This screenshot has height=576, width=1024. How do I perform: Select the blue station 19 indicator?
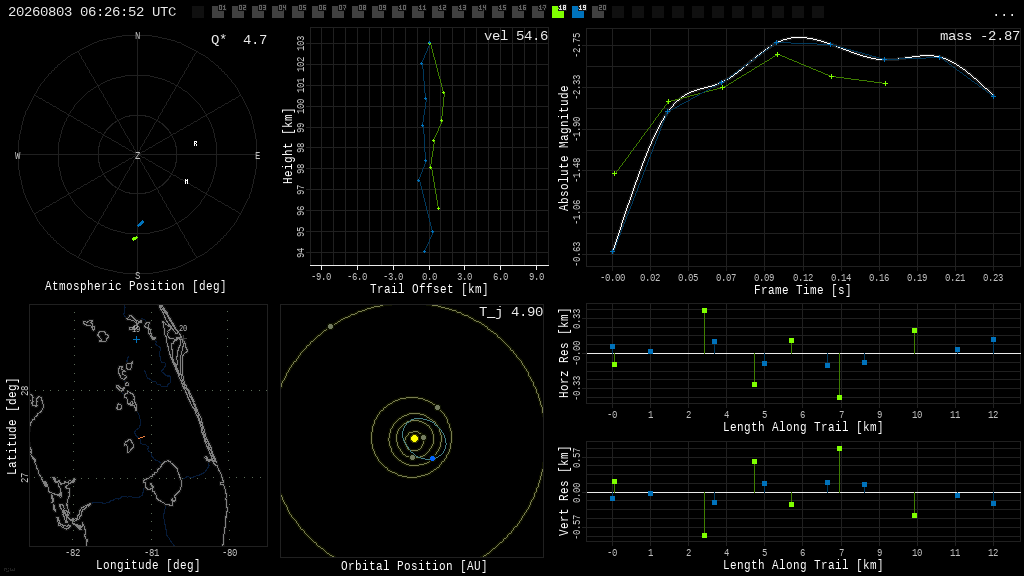(x=578, y=12)
